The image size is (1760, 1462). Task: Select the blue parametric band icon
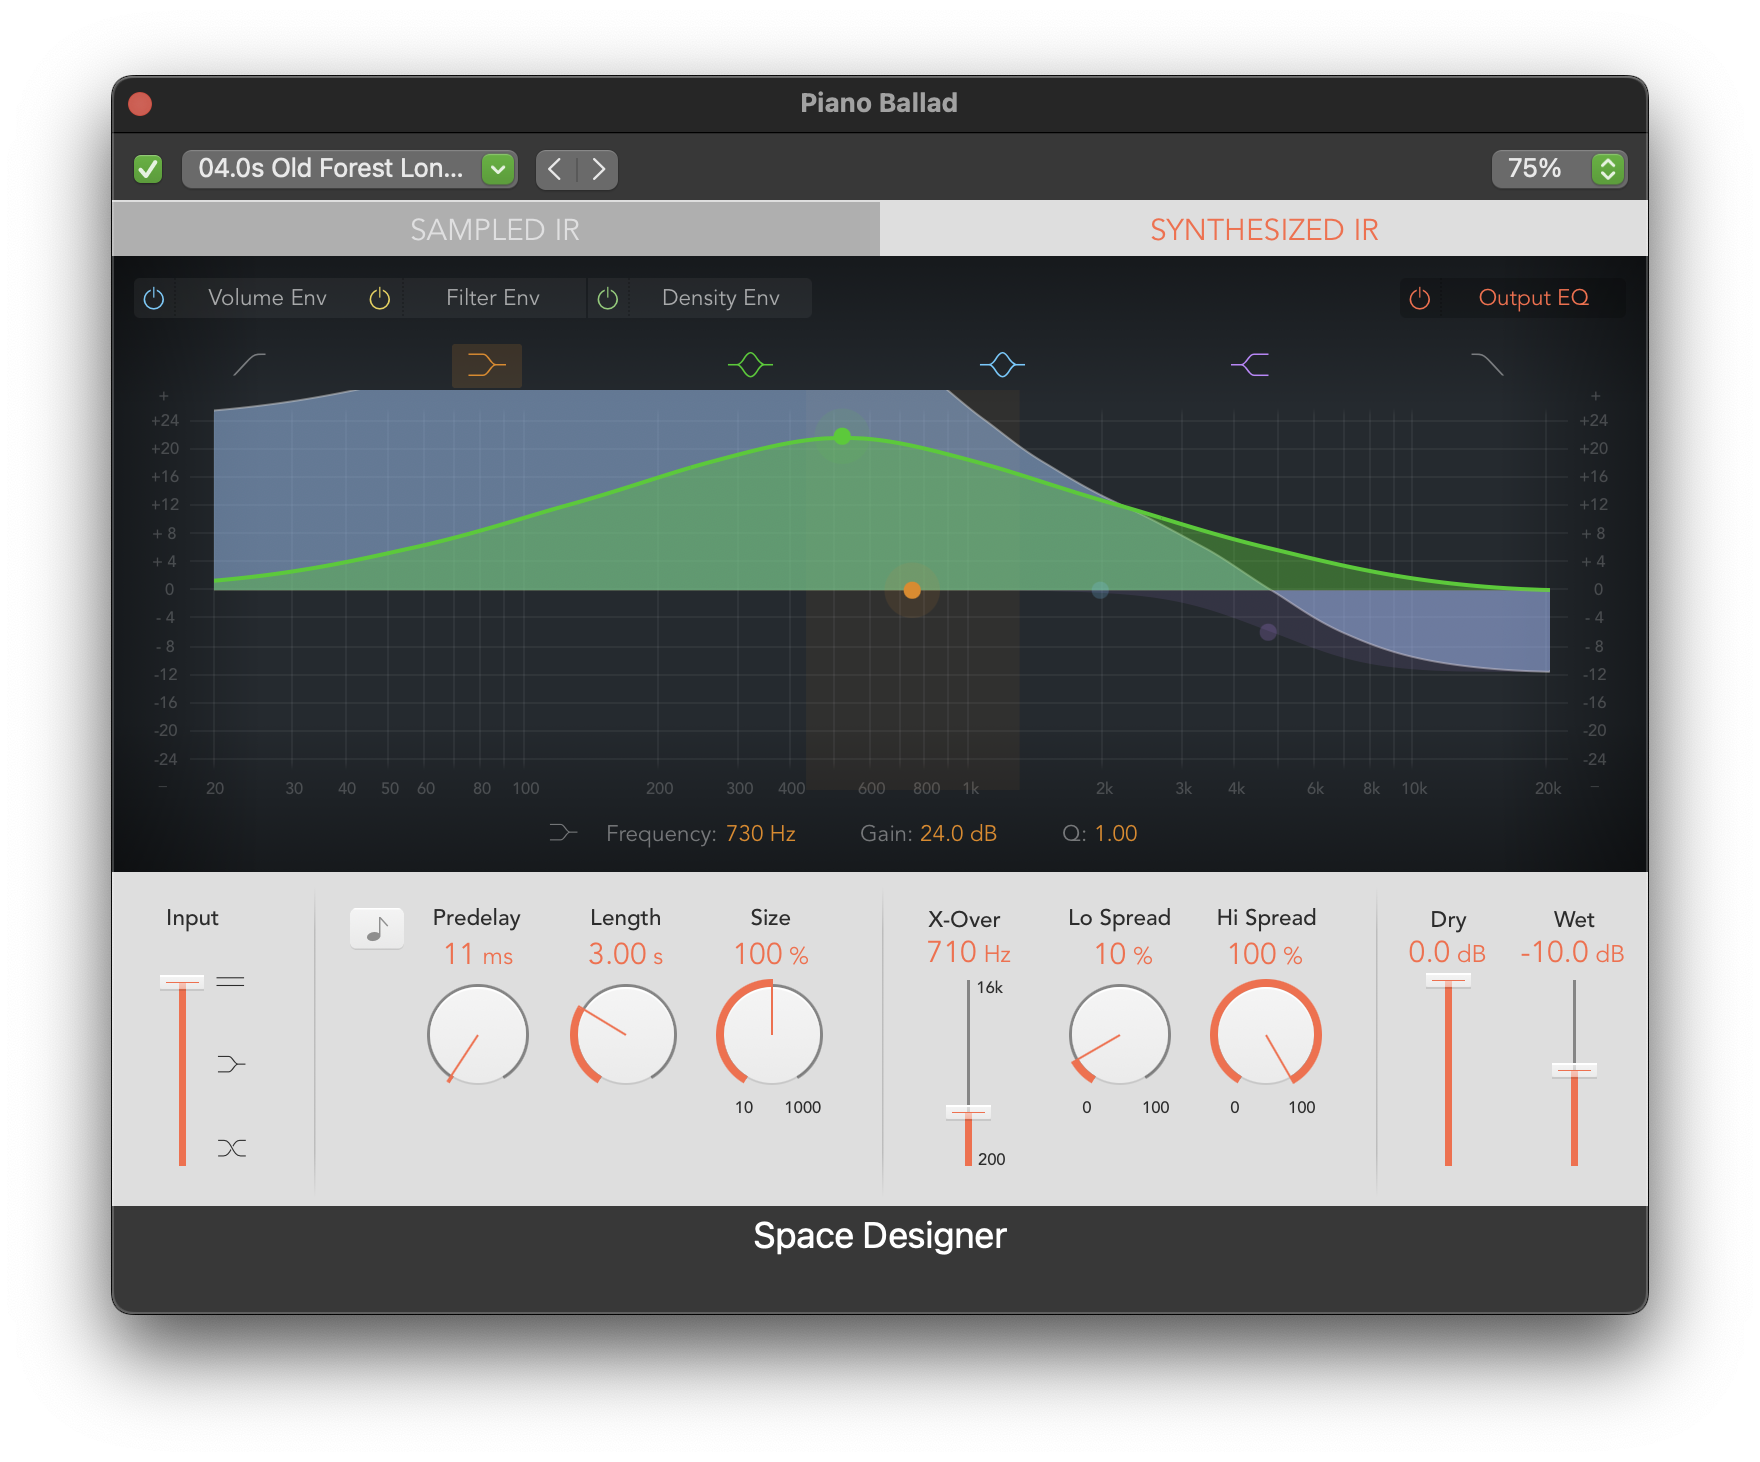point(1002,365)
